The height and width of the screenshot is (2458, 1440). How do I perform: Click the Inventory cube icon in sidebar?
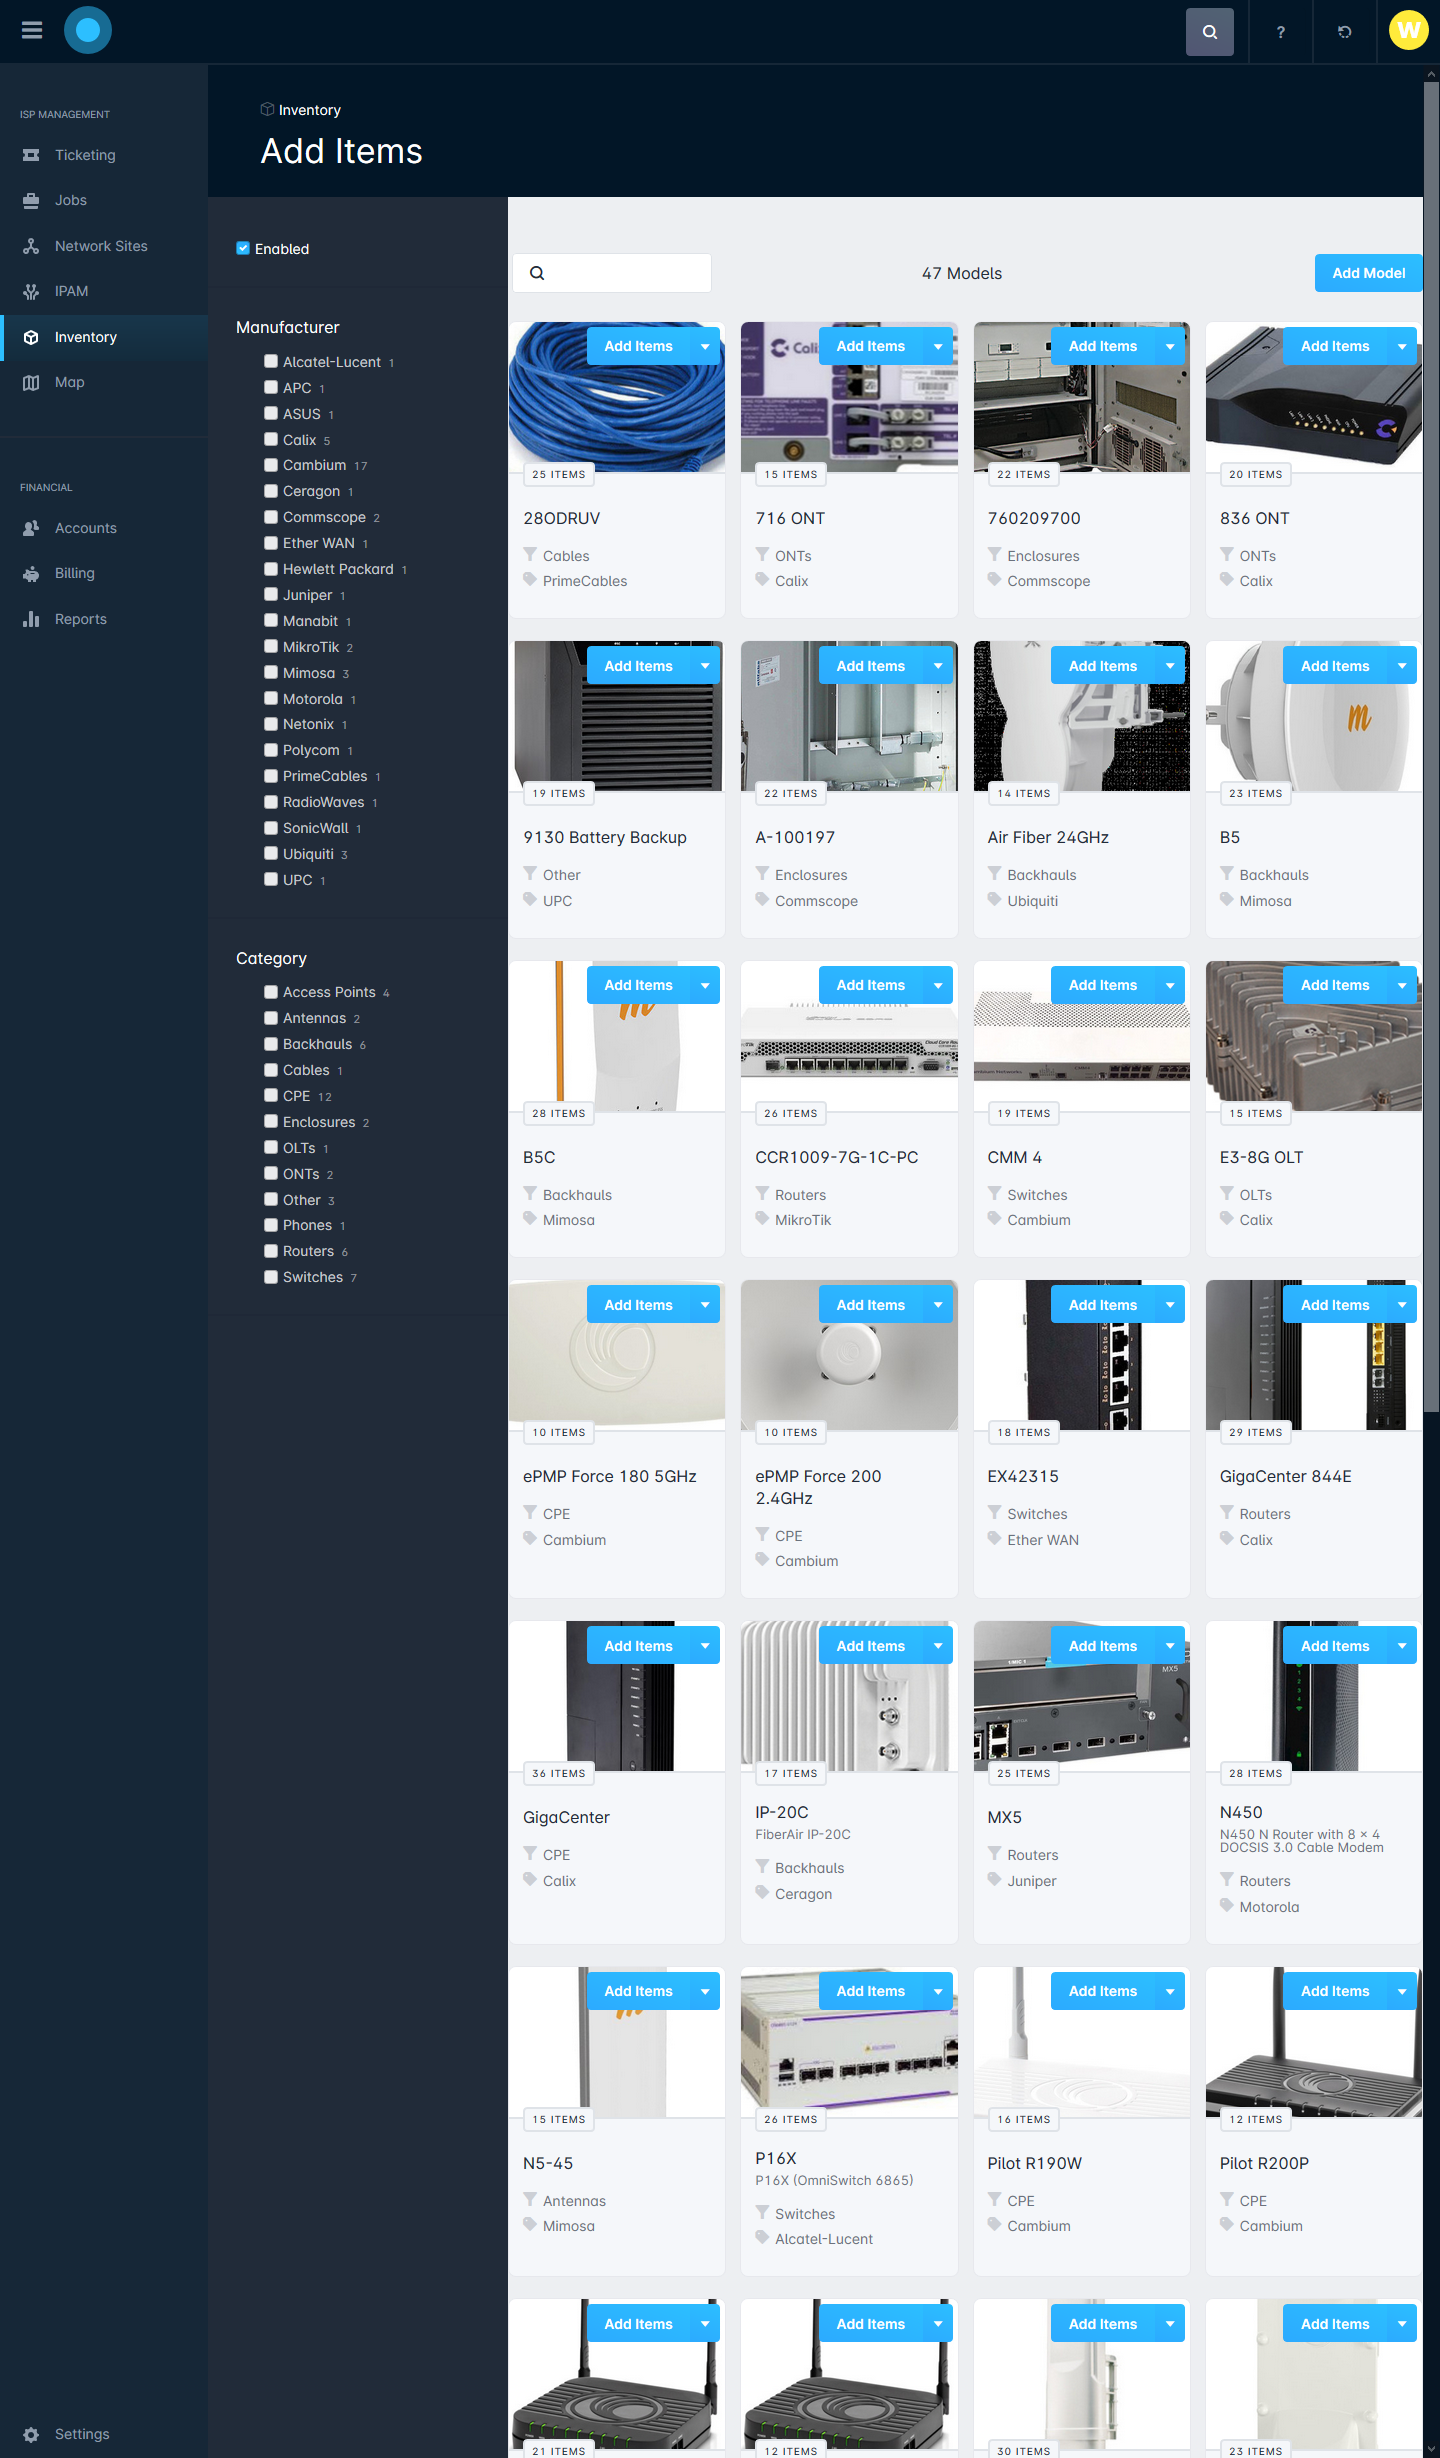click(31, 337)
